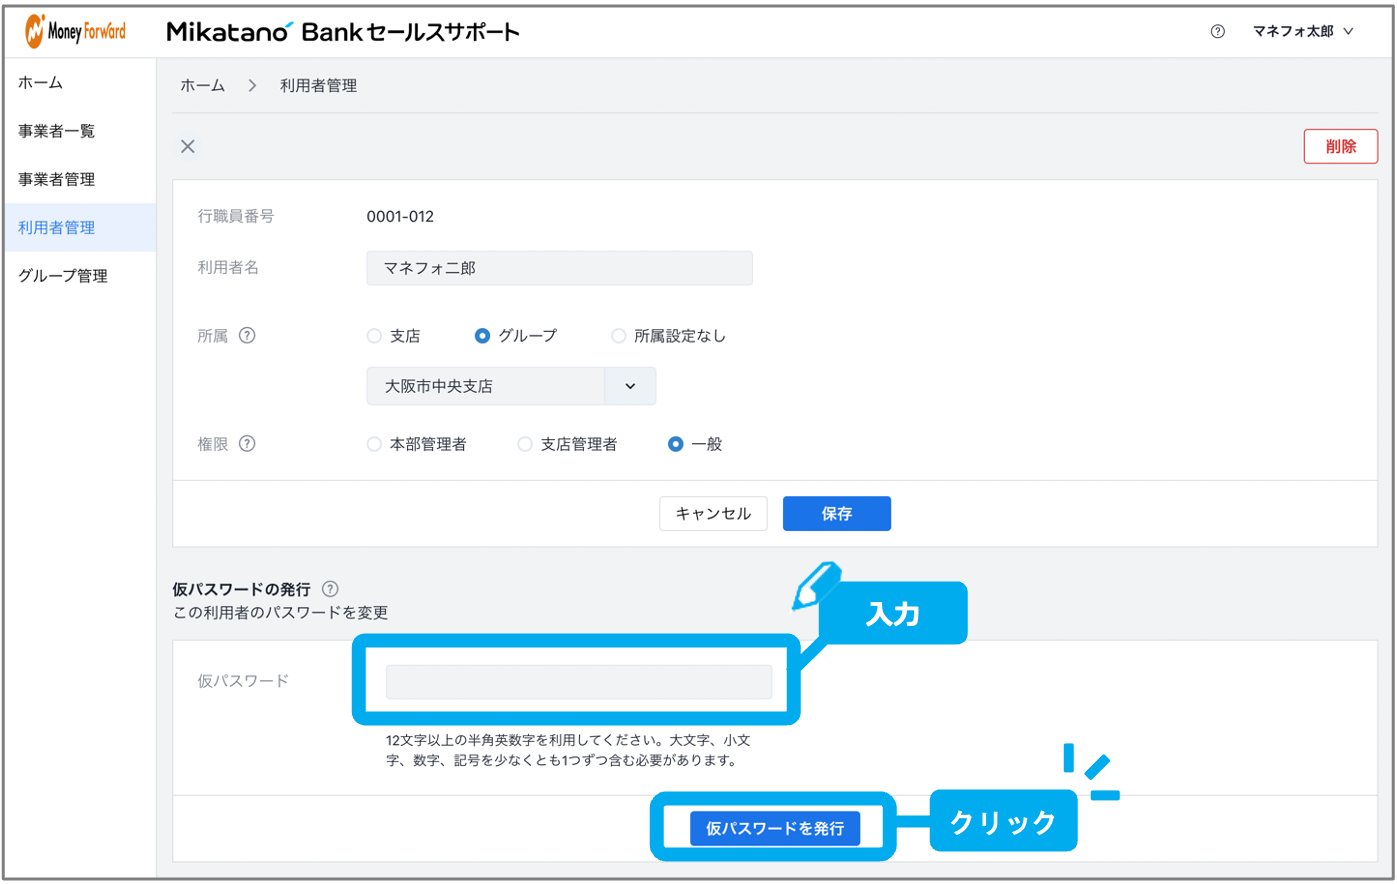Expand the マネフォ太郎 account menu
The width and height of the screenshot is (1397, 884).
click(1303, 32)
